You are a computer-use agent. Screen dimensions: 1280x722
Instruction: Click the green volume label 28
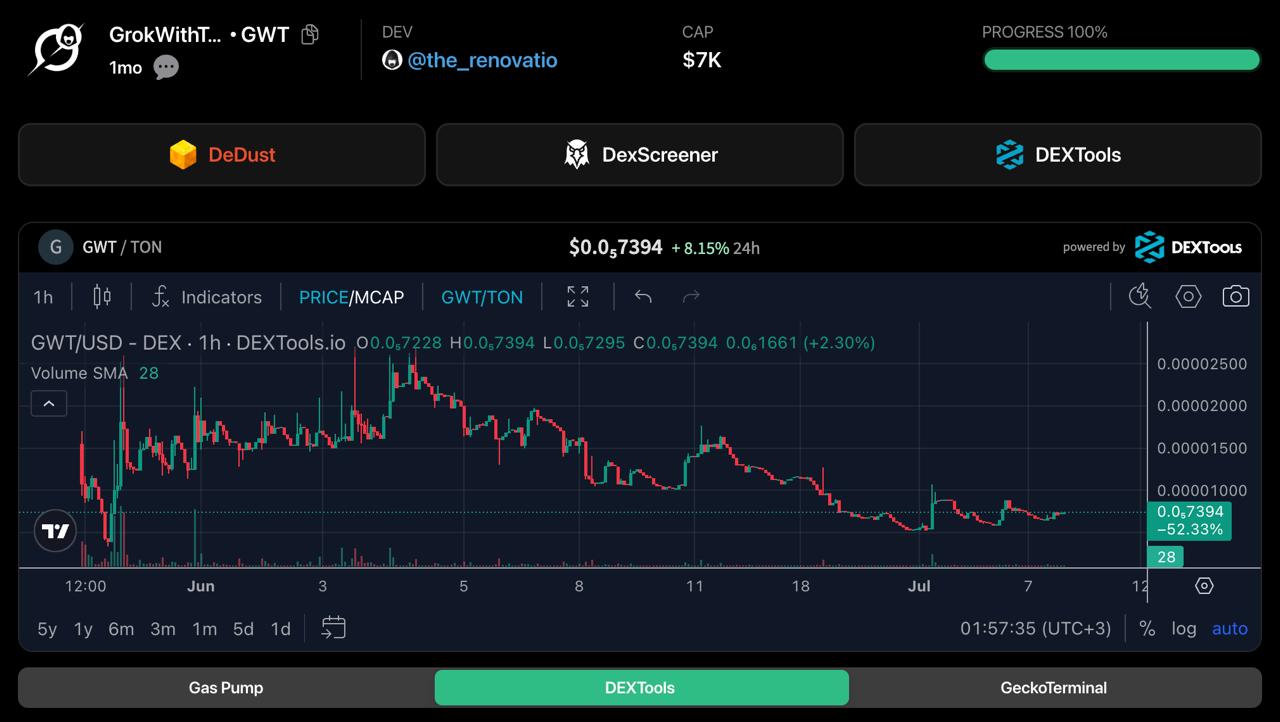(x=1166, y=557)
